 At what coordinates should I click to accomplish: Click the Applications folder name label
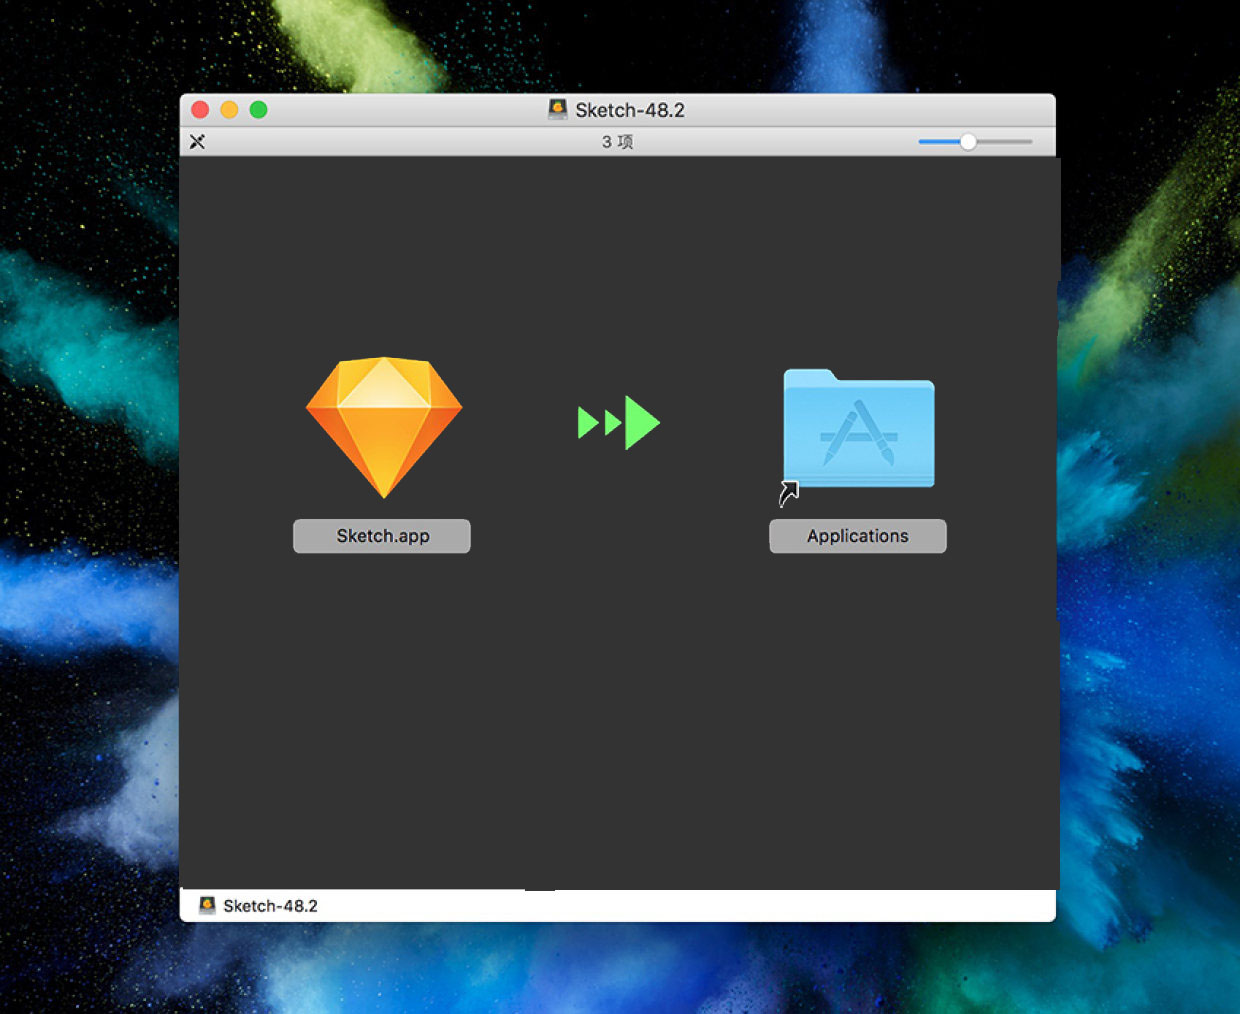point(858,536)
